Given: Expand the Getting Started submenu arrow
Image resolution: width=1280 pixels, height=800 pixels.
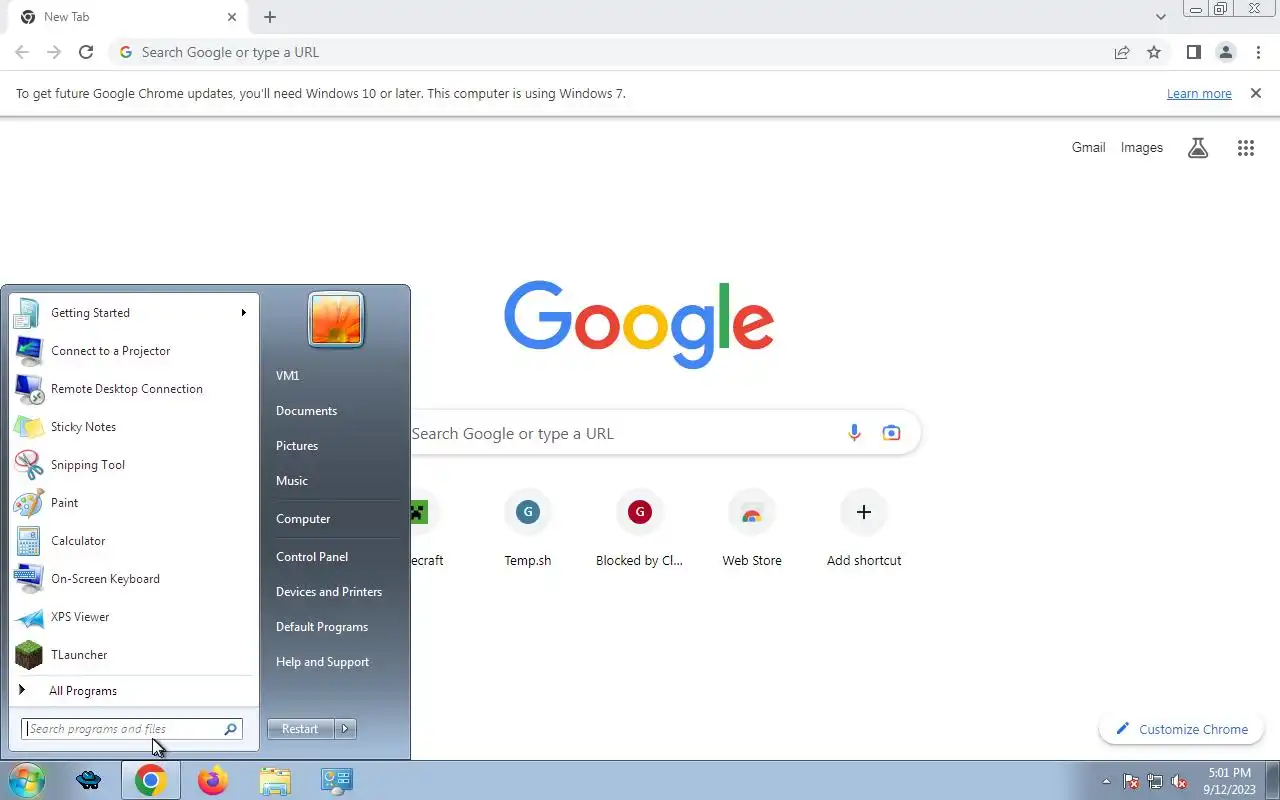Looking at the screenshot, I should tap(243, 313).
